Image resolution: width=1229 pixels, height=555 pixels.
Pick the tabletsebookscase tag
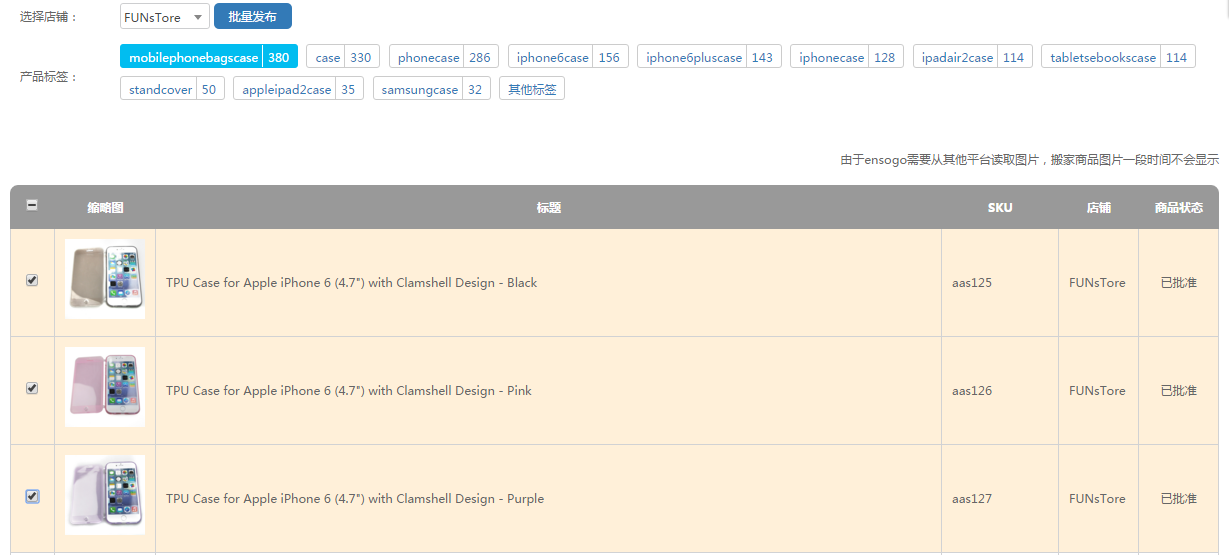(x=1117, y=57)
